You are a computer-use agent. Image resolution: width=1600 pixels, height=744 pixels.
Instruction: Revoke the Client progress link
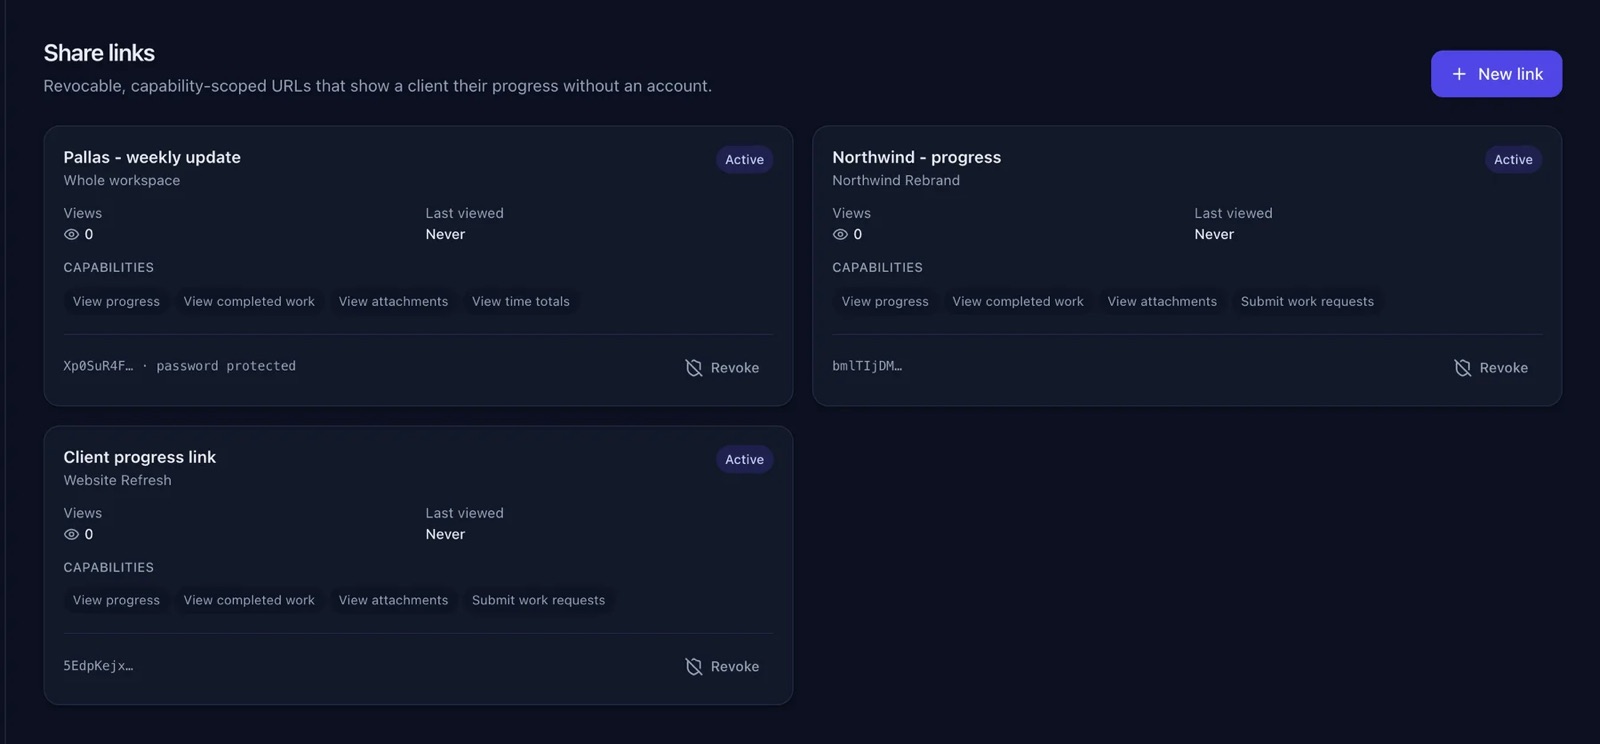(x=722, y=667)
